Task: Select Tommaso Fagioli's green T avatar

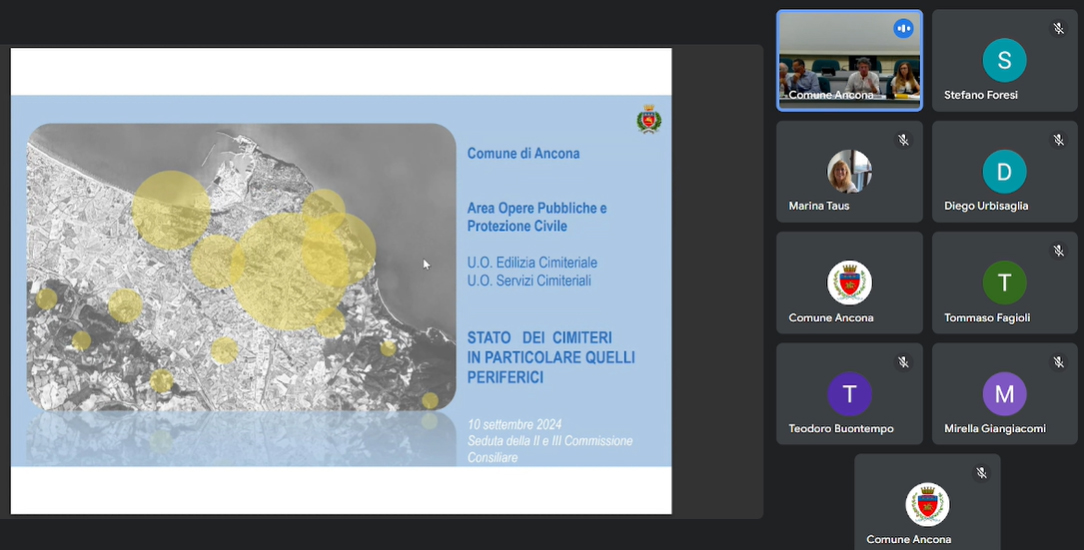Action: point(1004,282)
